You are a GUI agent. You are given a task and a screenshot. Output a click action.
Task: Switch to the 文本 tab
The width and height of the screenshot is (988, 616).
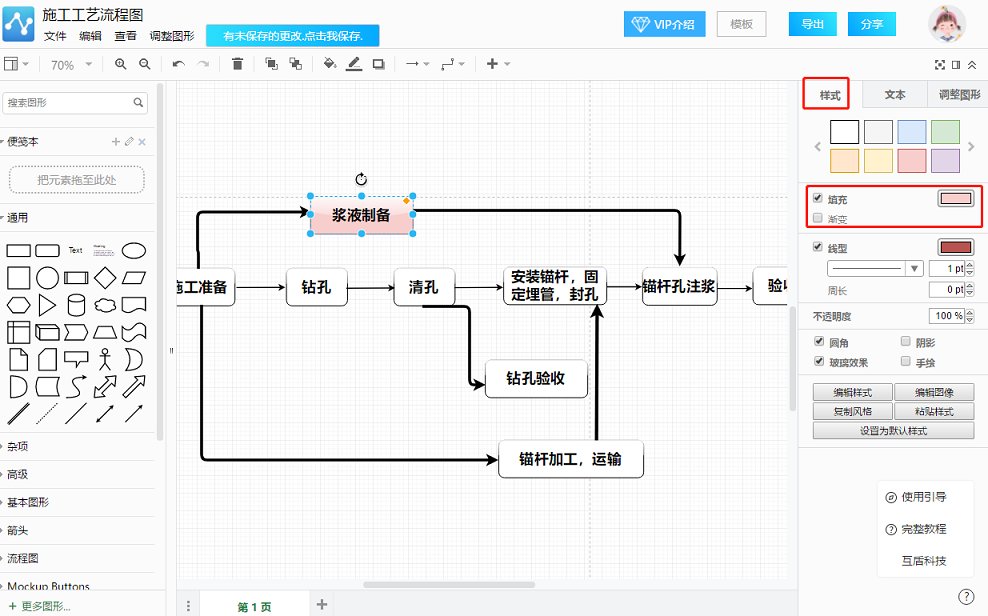tap(894, 94)
